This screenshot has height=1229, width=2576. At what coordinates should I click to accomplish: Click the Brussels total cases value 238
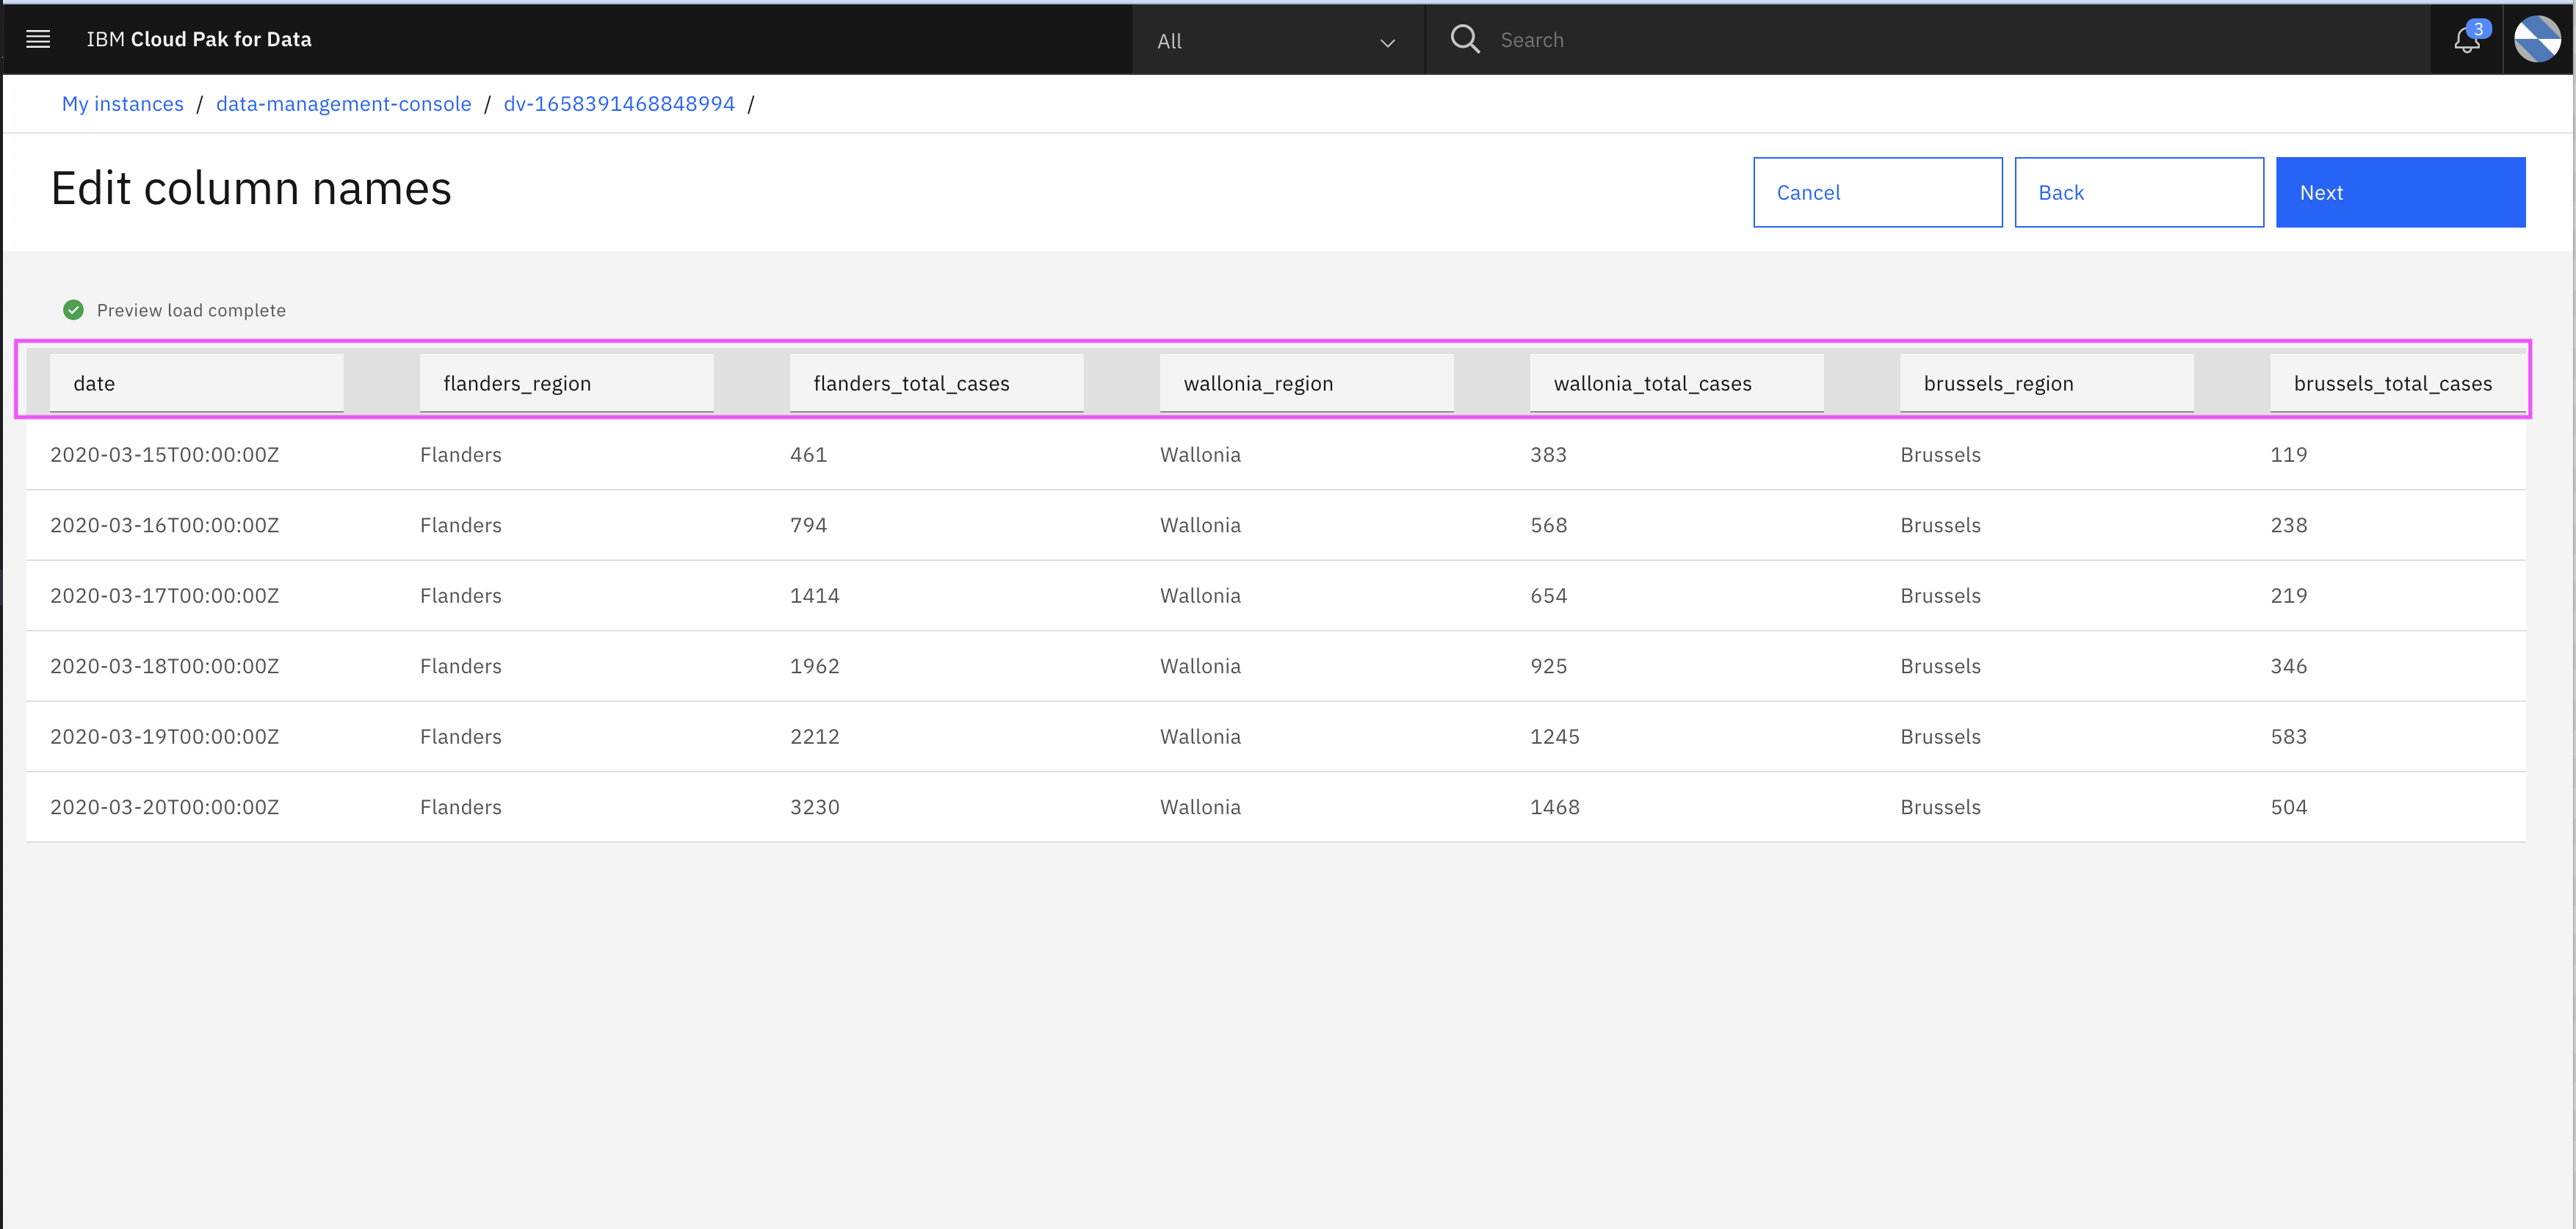(x=2289, y=525)
